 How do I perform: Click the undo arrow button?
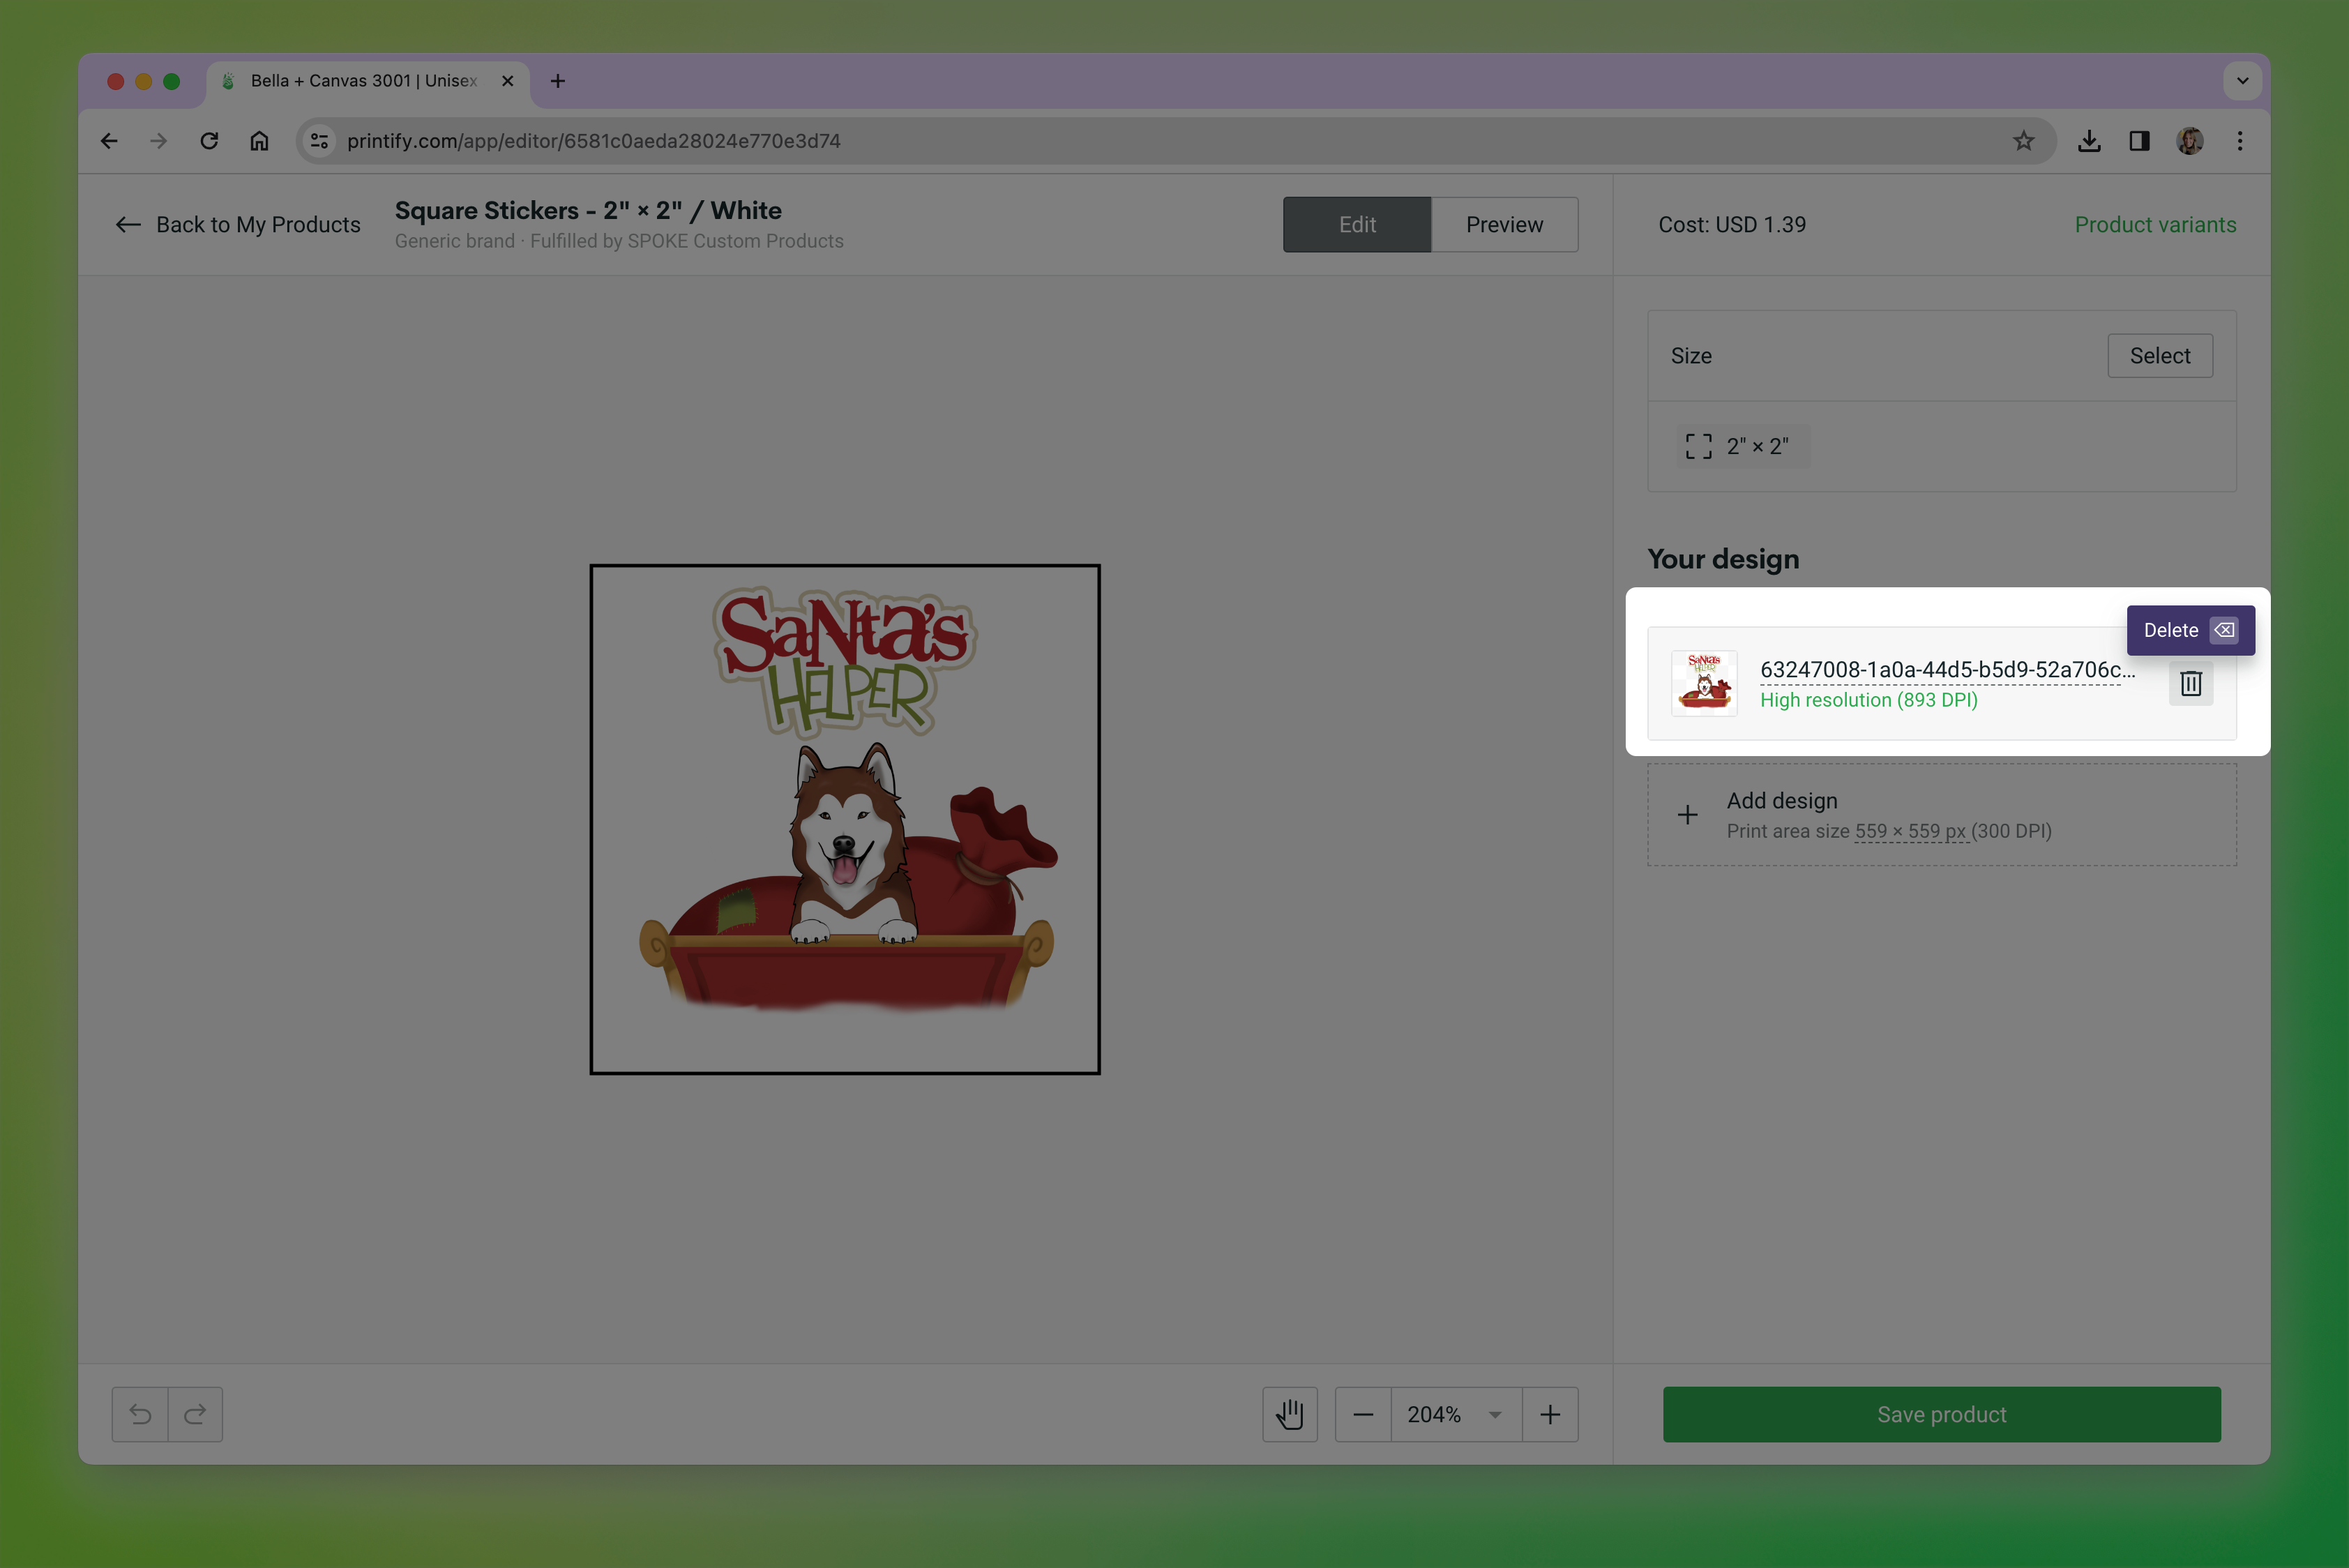pos(140,1414)
